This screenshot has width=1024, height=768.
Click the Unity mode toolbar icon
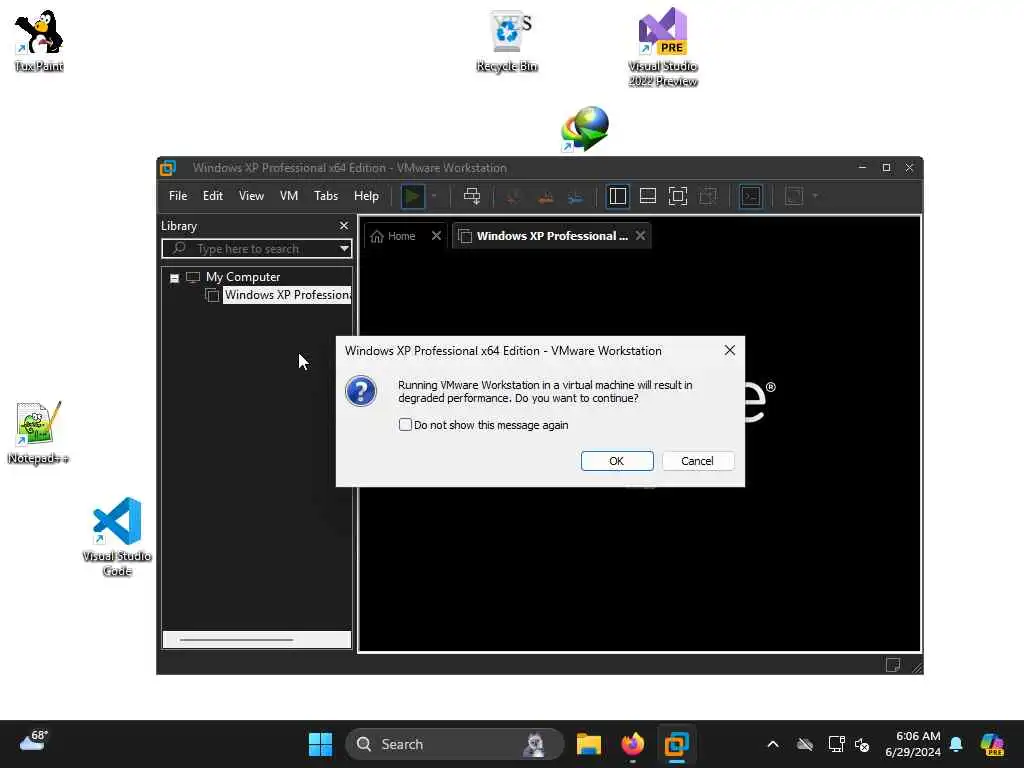[708, 196]
